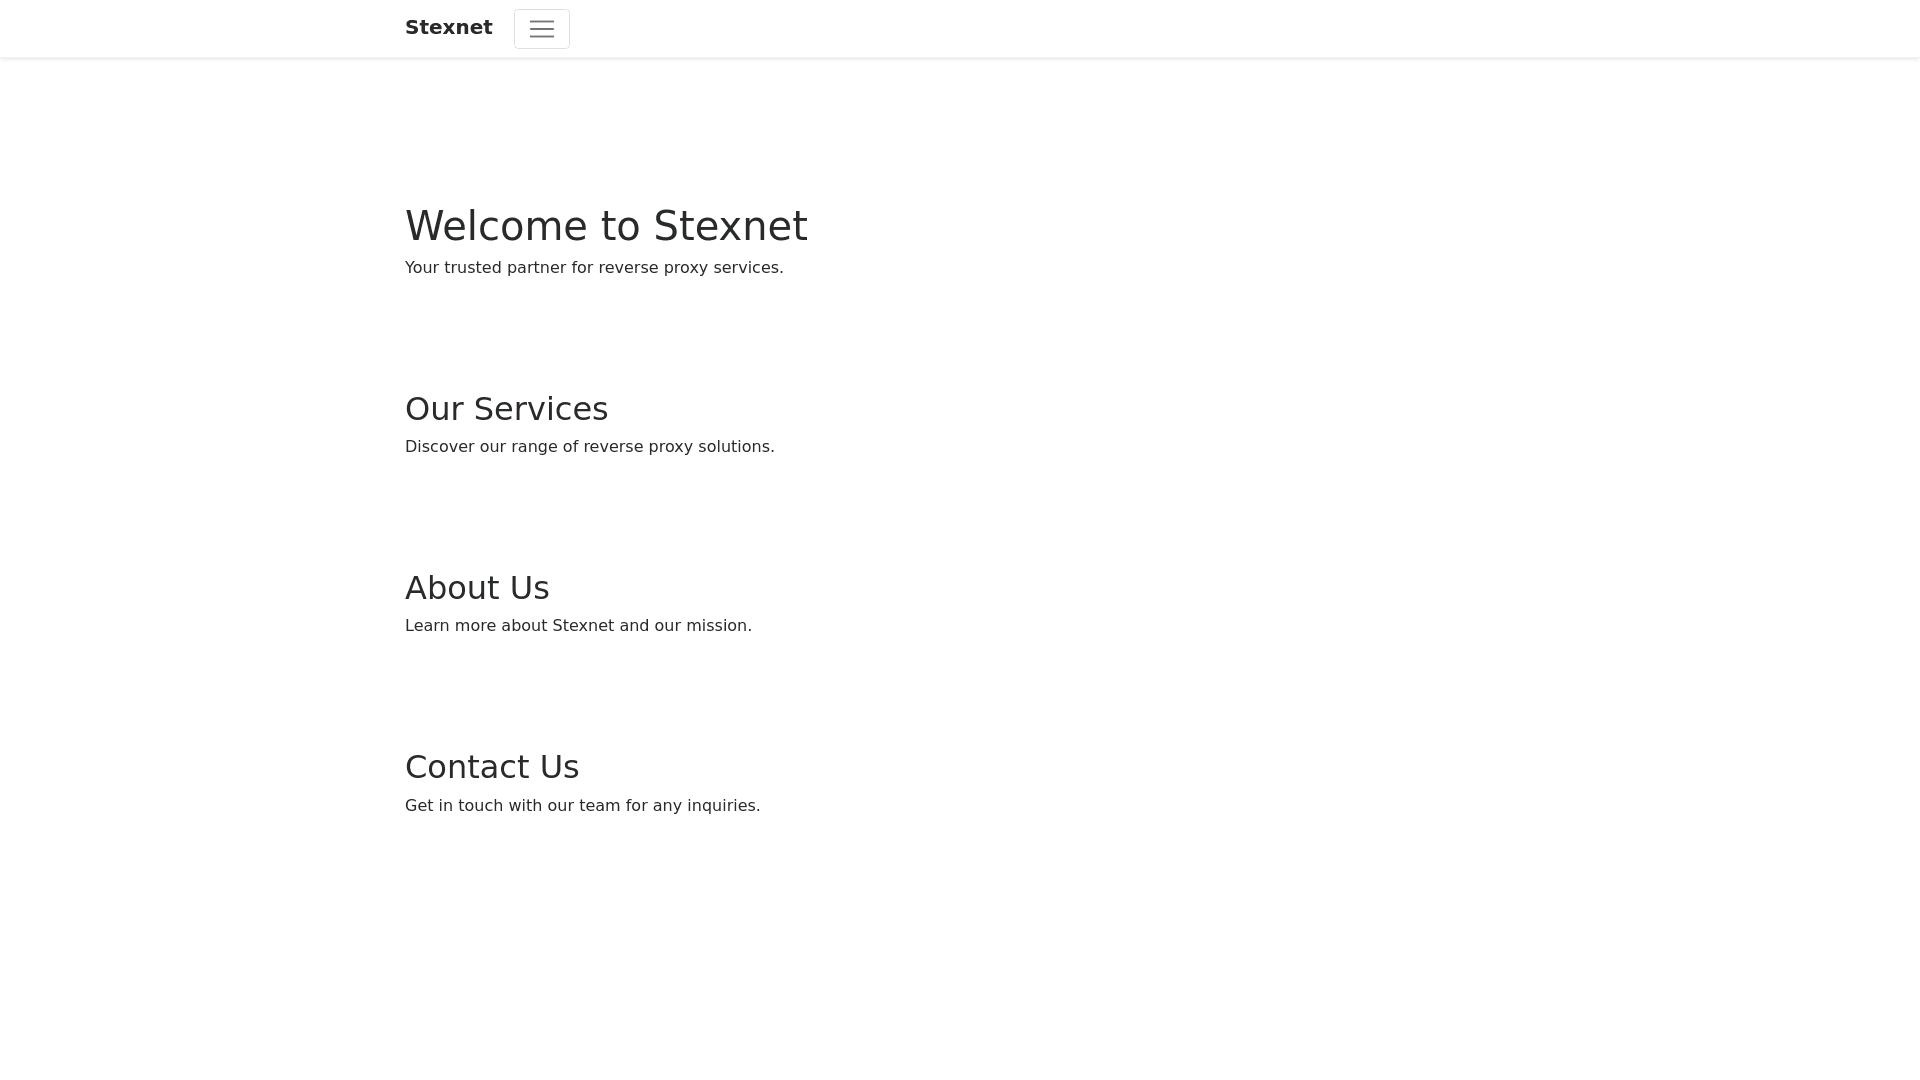Click the Contact Us heading

tap(491, 767)
